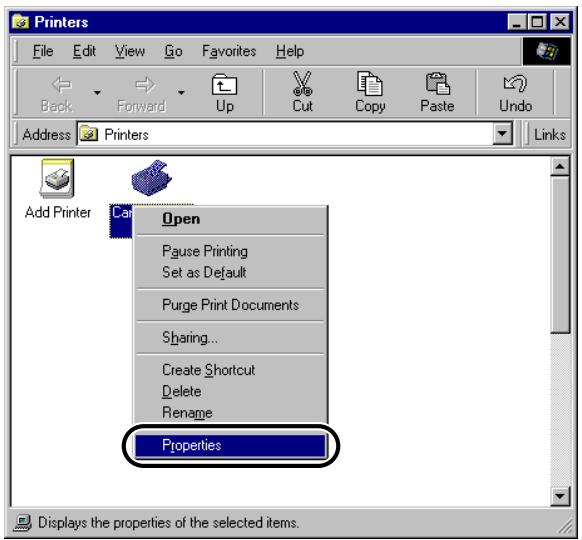Click the Printers folder icon in title bar
The image size is (582, 540).
(21, 22)
